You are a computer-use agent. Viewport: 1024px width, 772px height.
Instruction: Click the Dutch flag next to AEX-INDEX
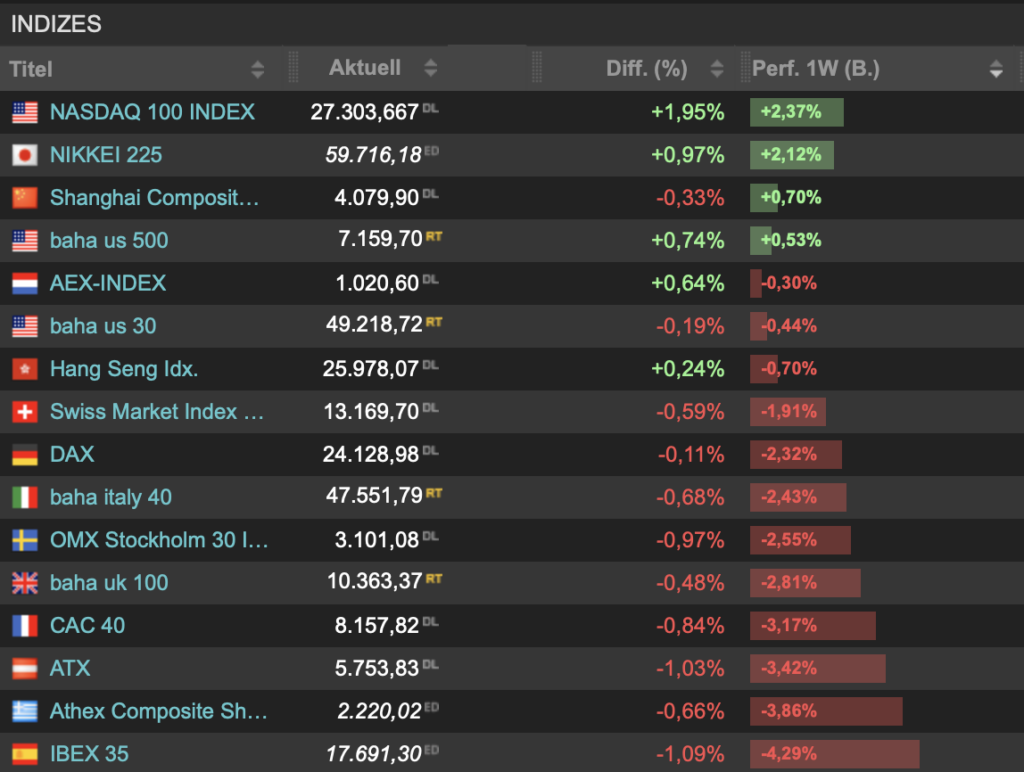(x=27, y=283)
